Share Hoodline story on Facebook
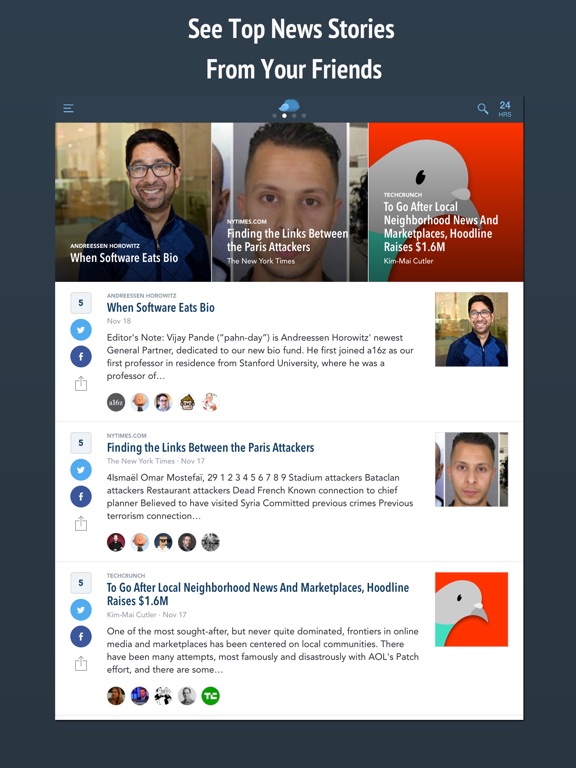 point(81,636)
